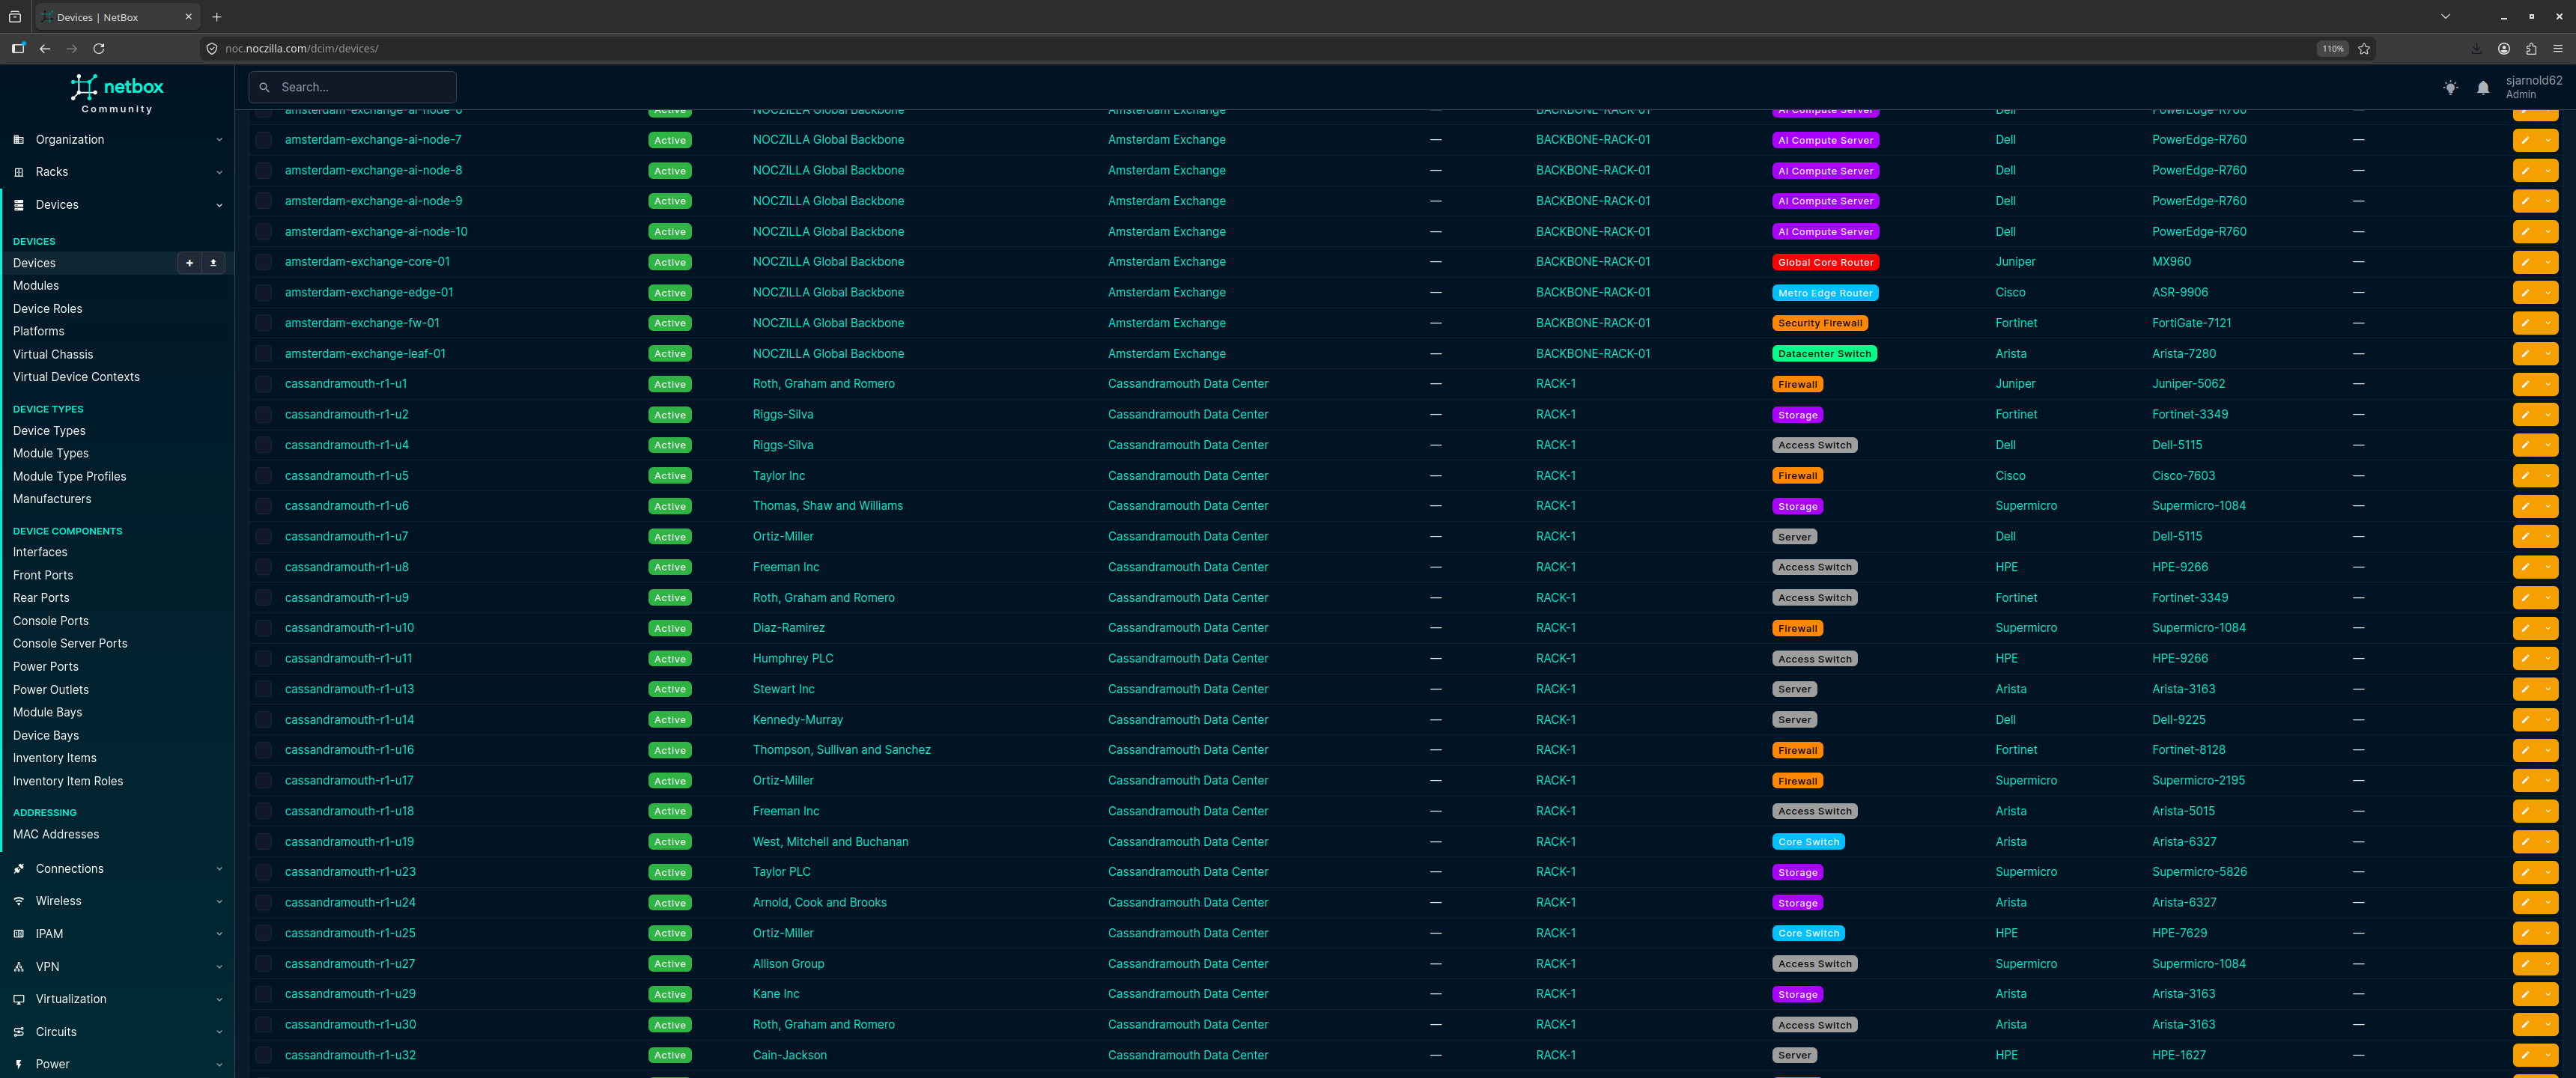Select checkbox for amsterdam-exchange-ai-node-7
Screen dimensions: 2576x1078
[264, 140]
